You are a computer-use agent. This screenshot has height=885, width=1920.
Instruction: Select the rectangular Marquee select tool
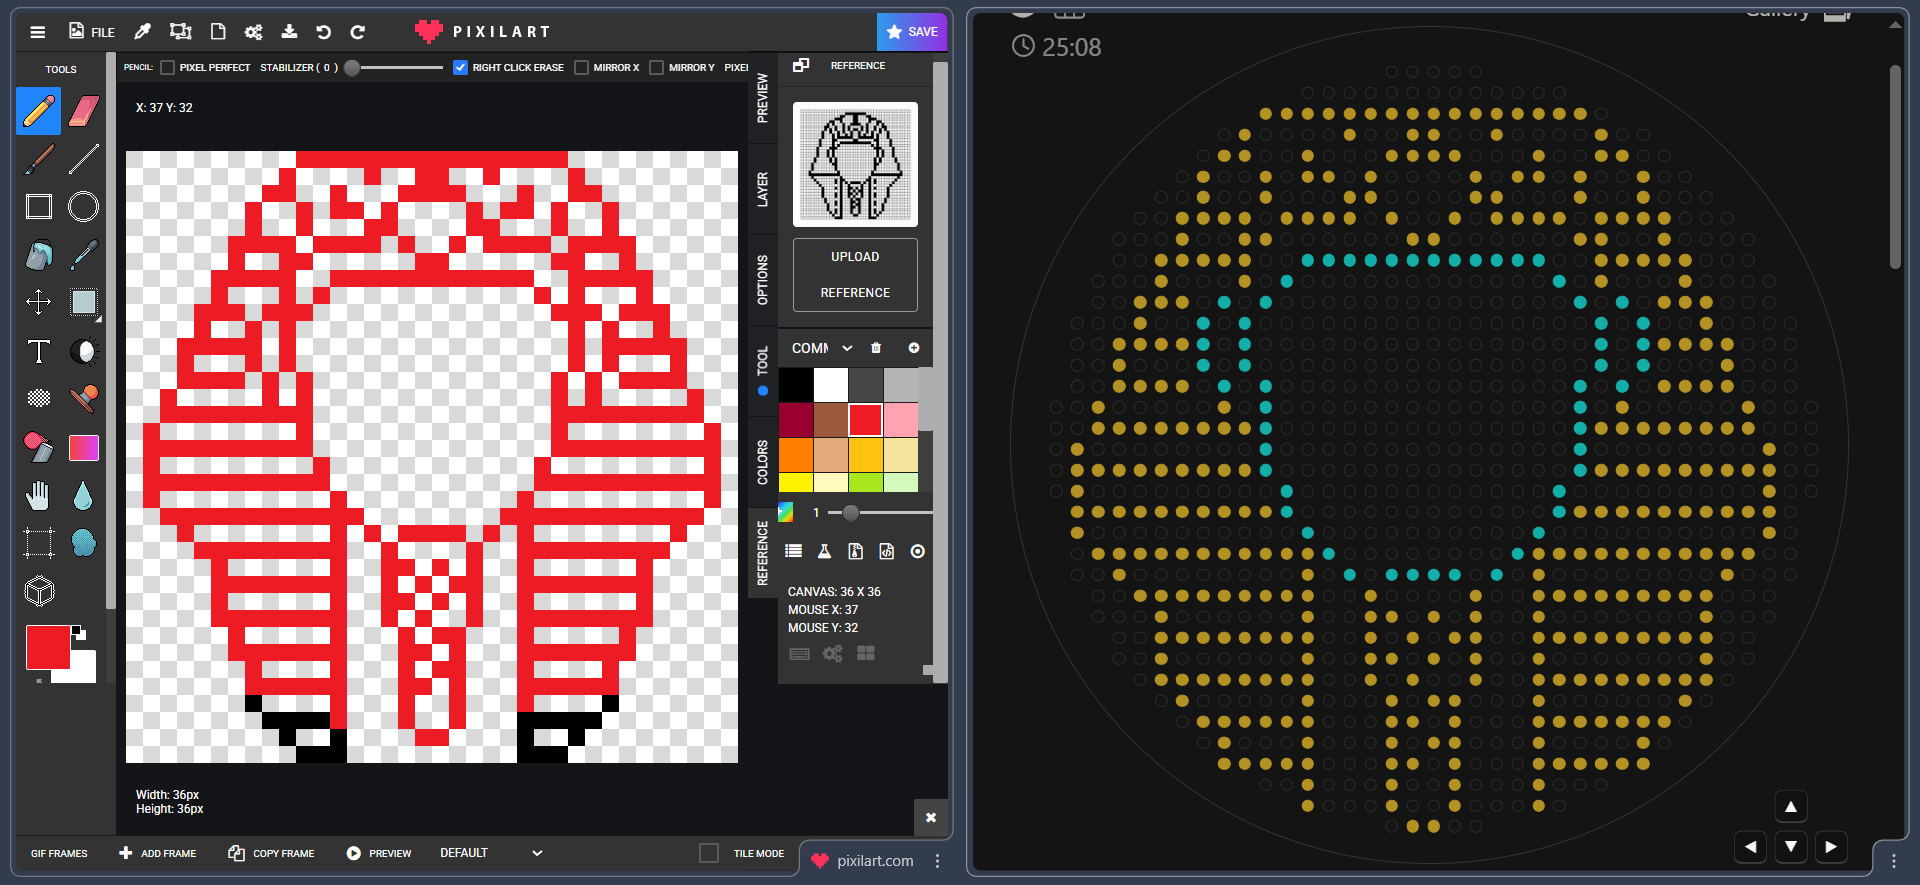point(39,543)
